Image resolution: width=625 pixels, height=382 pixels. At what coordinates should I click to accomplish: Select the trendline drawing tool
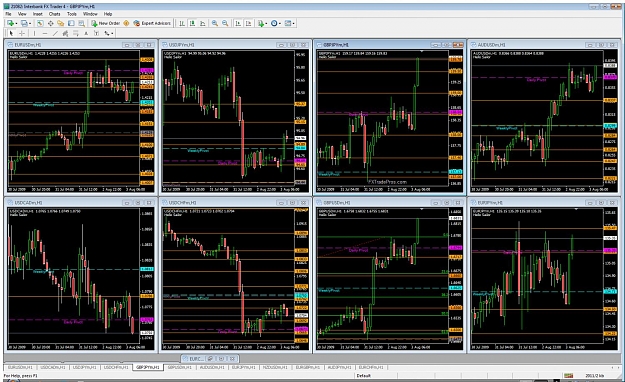55,33
